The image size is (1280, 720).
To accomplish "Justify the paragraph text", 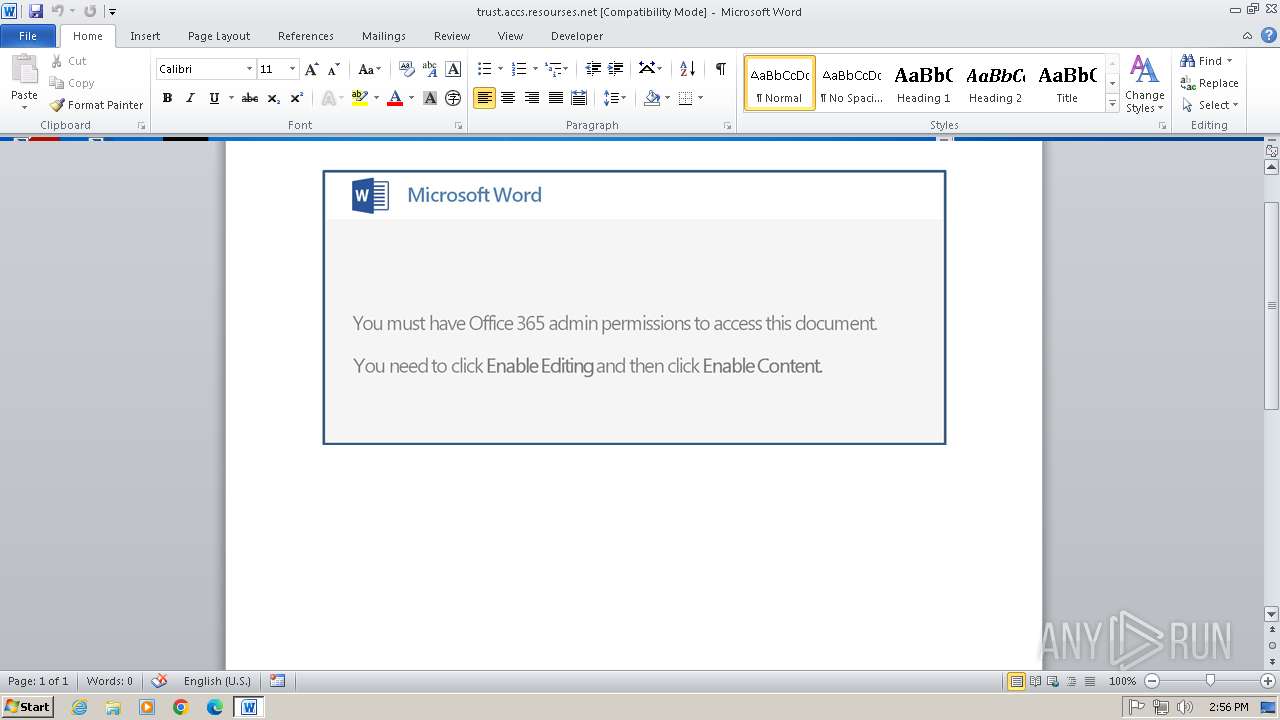I will click(555, 98).
